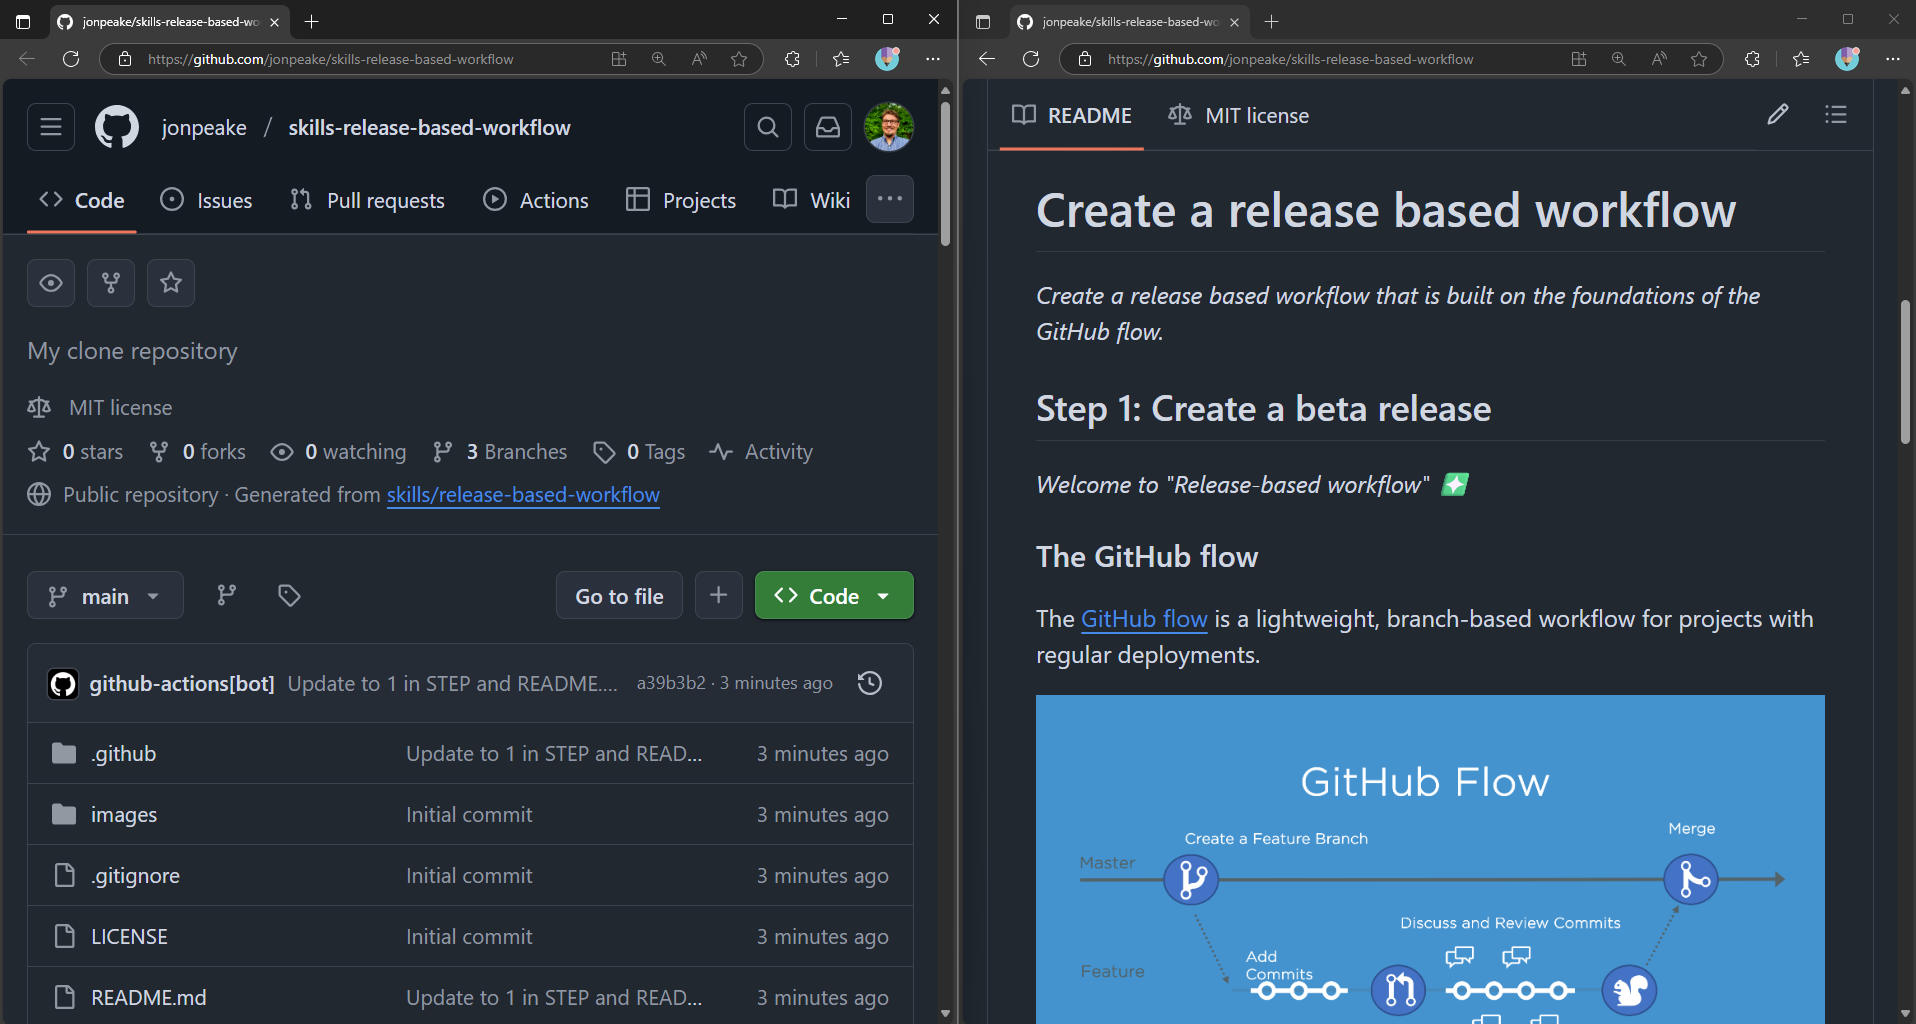Screen dimensions: 1916x1024
Task: Open the hamburger navigation menu in left window
Action: click(51, 127)
